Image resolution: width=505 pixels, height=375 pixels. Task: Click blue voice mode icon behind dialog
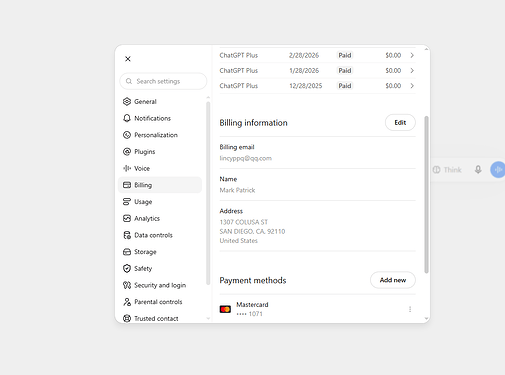498,170
